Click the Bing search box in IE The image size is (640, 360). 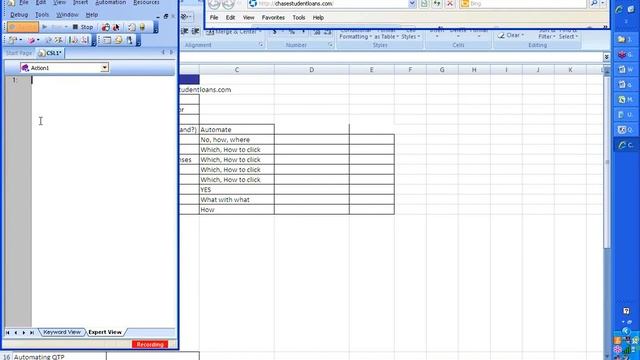523,4
